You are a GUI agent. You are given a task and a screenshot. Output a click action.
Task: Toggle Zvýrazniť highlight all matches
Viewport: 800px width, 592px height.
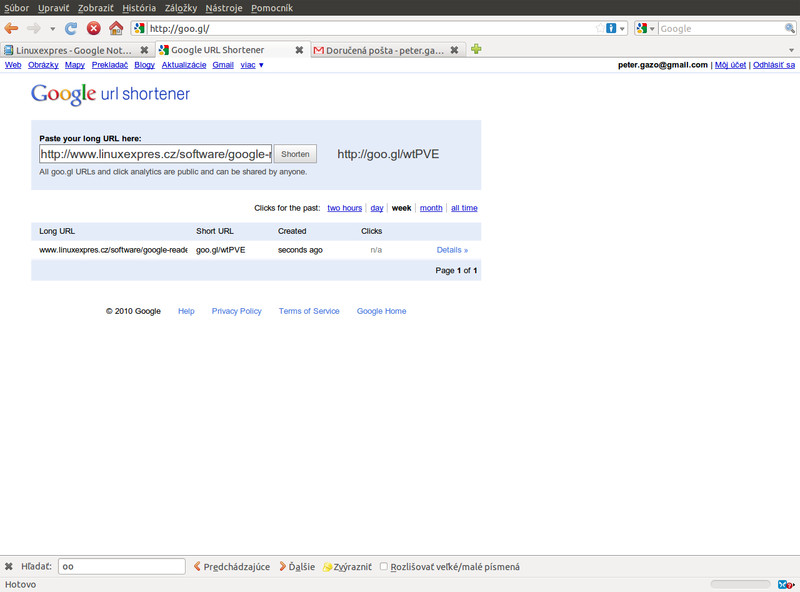click(347, 566)
